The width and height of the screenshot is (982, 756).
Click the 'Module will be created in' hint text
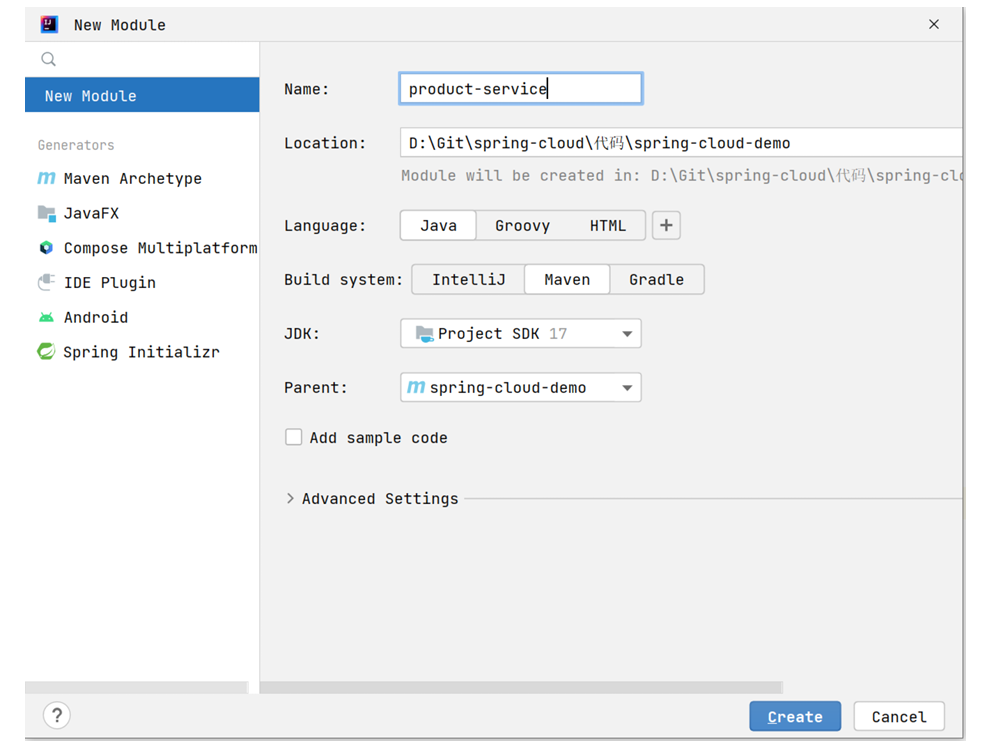click(681, 175)
